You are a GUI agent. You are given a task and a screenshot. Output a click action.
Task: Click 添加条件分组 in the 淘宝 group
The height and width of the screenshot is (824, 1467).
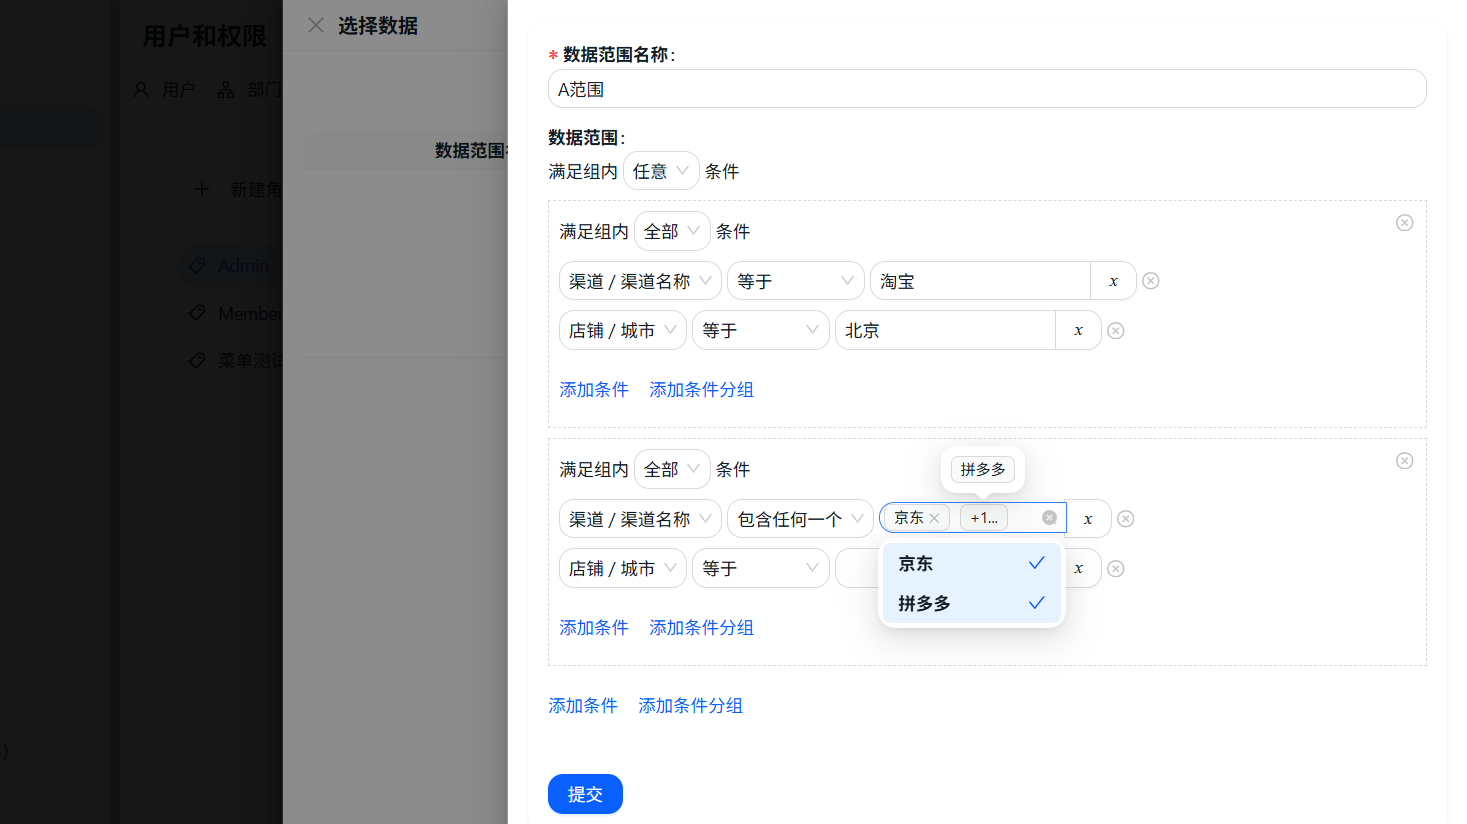(x=701, y=389)
